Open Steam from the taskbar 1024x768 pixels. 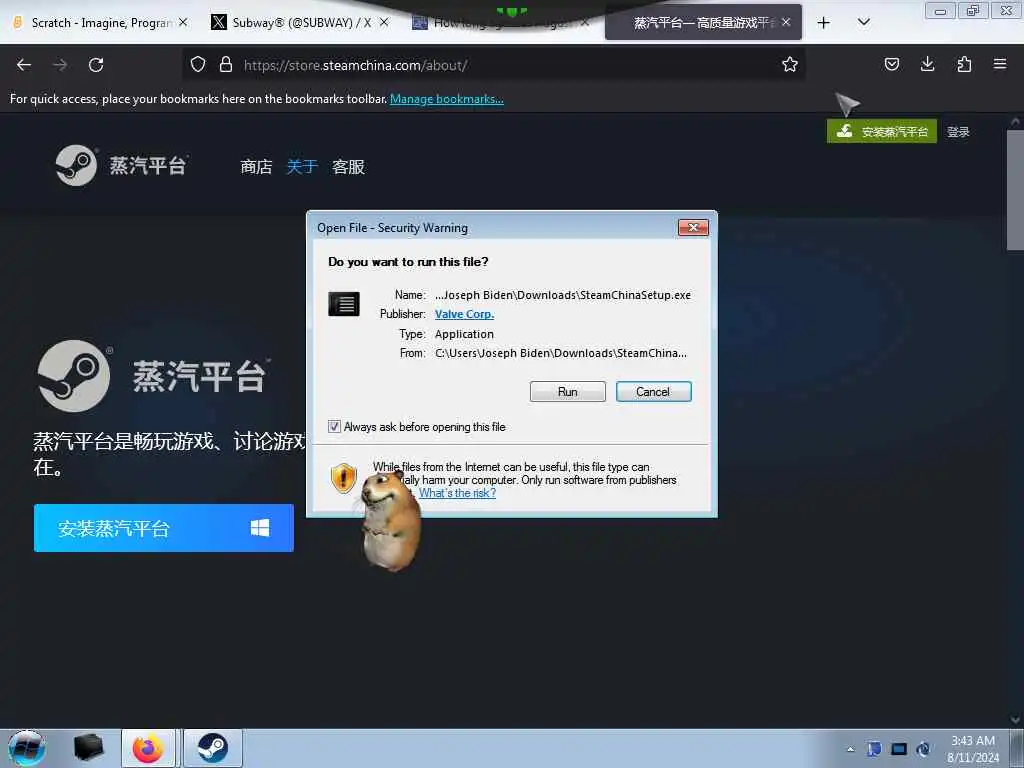213,748
